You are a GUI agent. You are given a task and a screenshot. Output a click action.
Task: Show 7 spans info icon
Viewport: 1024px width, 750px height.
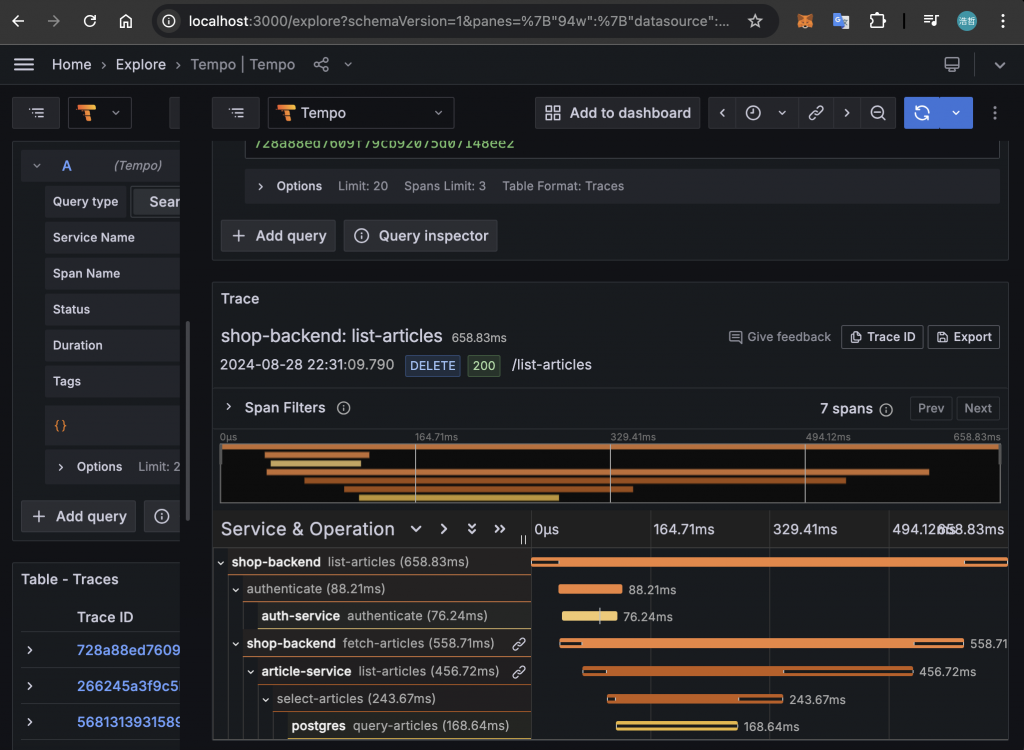click(x=886, y=410)
